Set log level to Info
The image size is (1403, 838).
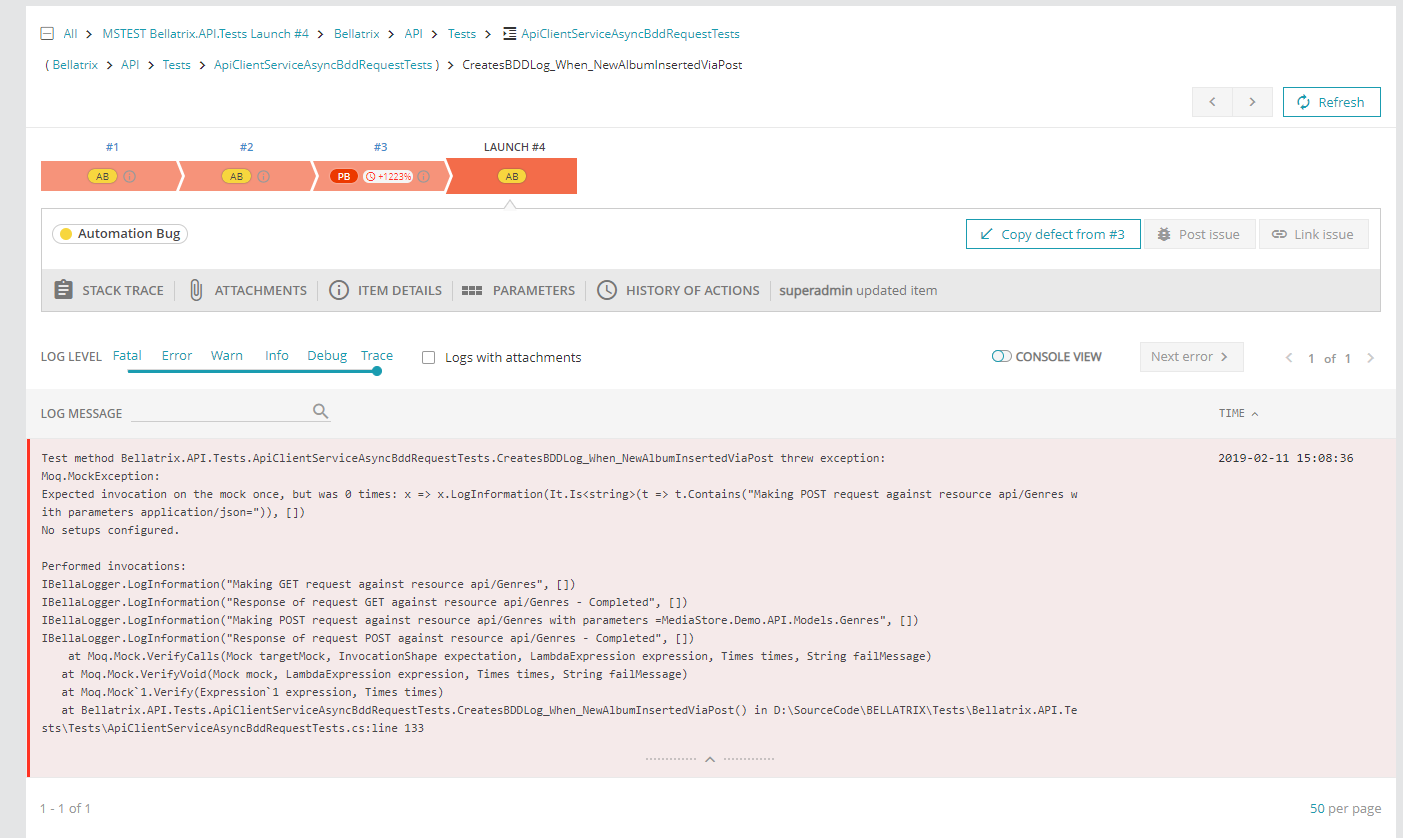tap(277, 355)
